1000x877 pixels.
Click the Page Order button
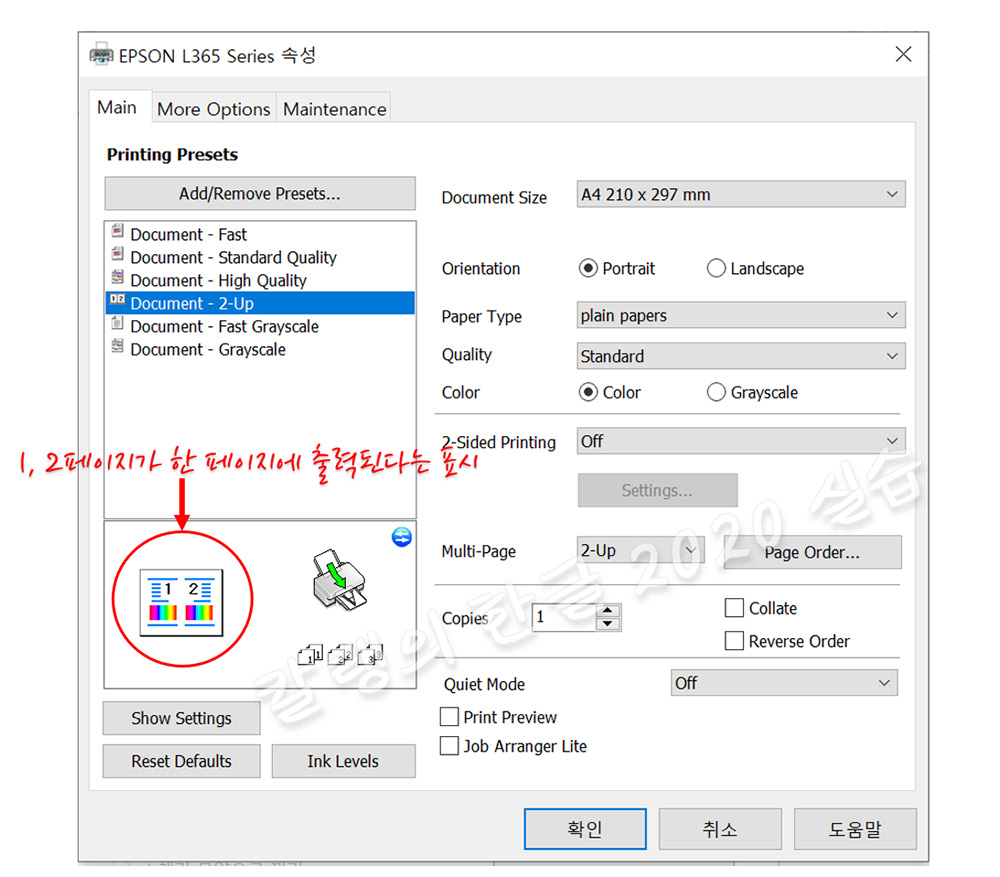[812, 552]
